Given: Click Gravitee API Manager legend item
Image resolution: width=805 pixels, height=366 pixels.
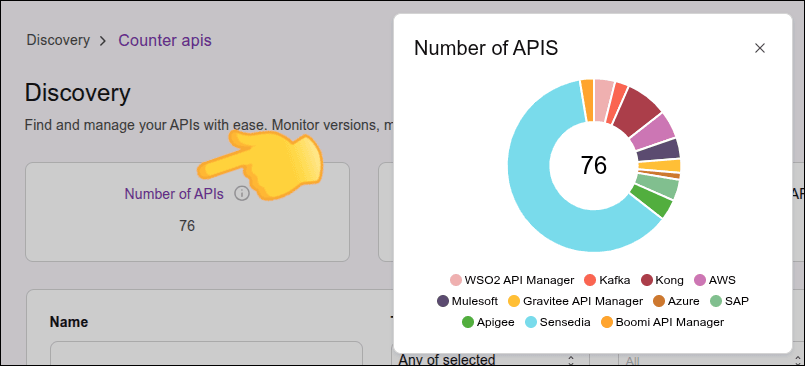Looking at the screenshot, I should click(x=575, y=301).
